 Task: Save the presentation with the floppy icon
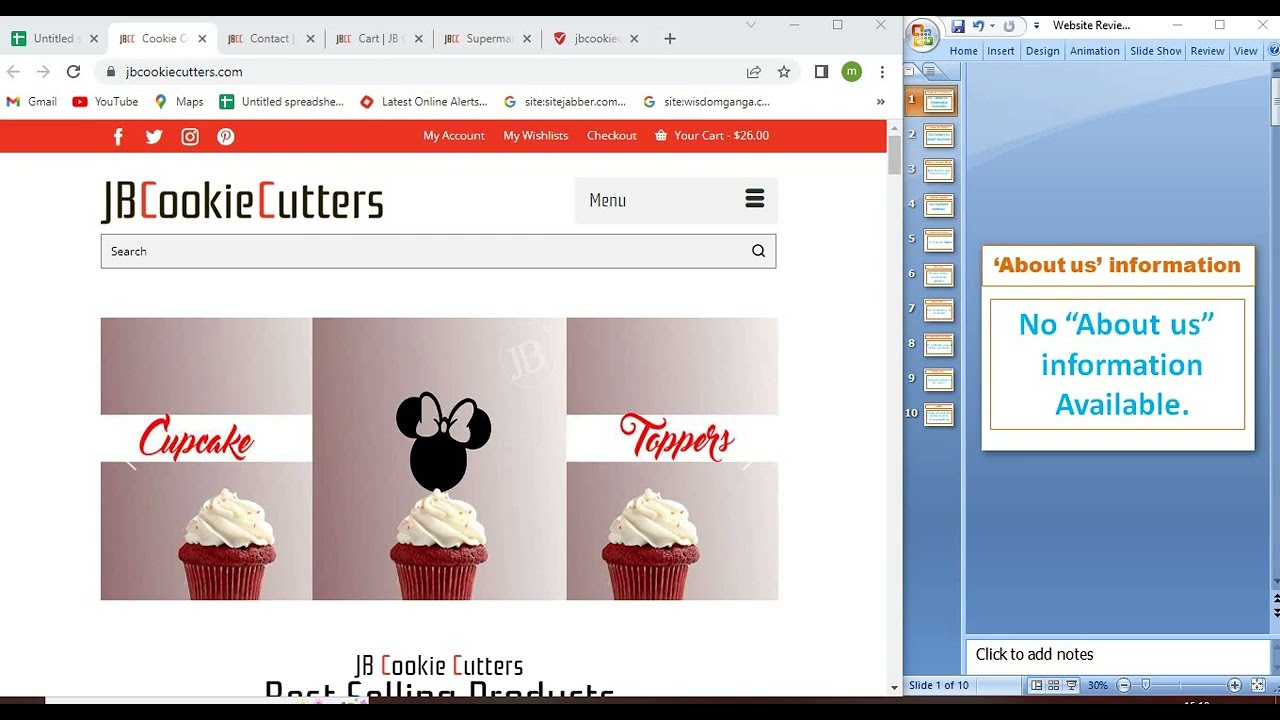pyautogui.click(x=958, y=26)
